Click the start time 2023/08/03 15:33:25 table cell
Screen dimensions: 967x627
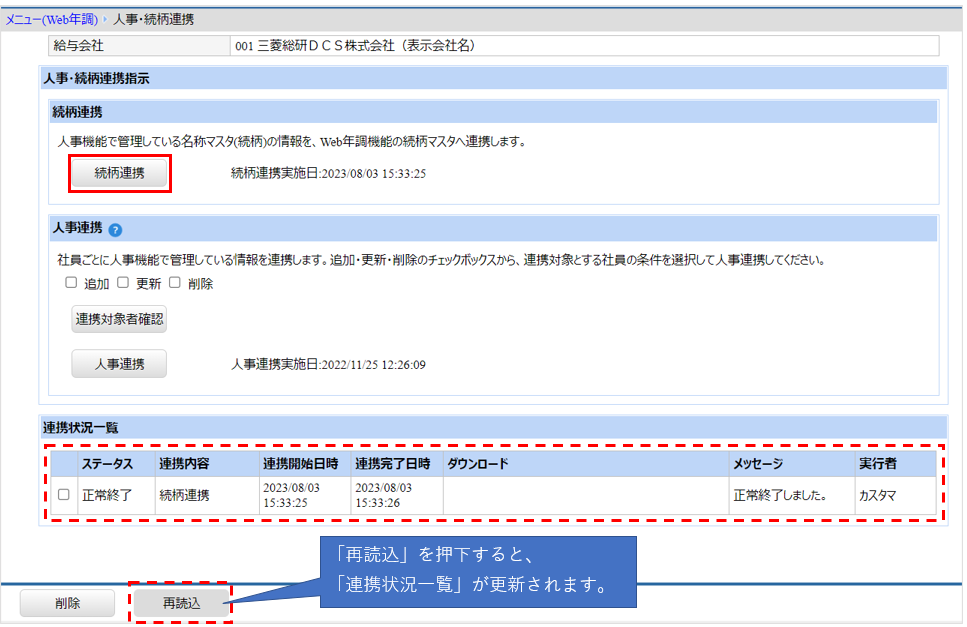point(305,495)
